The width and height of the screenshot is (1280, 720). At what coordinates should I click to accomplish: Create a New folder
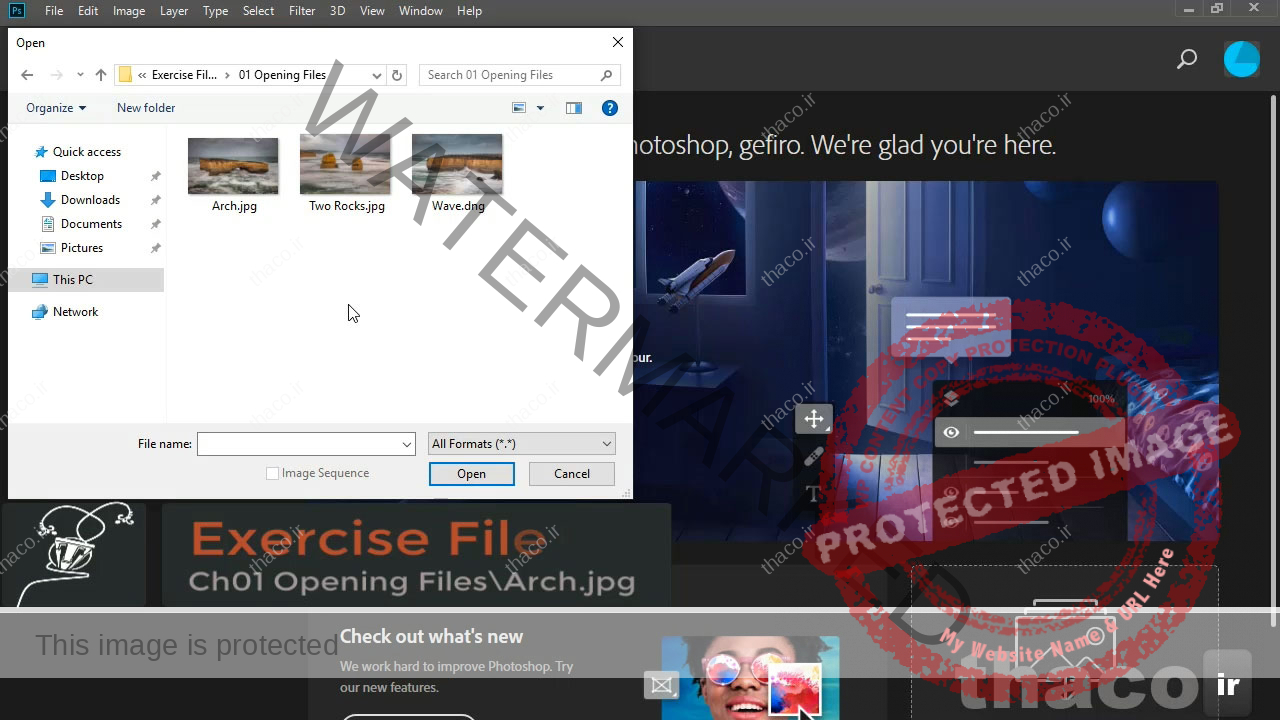146,108
